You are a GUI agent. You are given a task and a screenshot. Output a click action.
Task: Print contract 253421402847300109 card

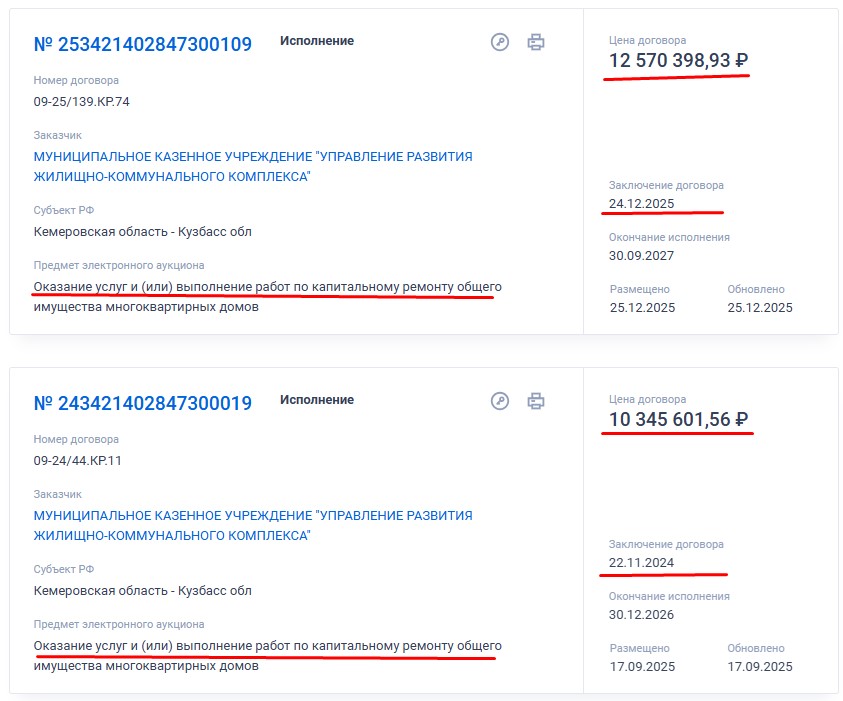point(535,42)
